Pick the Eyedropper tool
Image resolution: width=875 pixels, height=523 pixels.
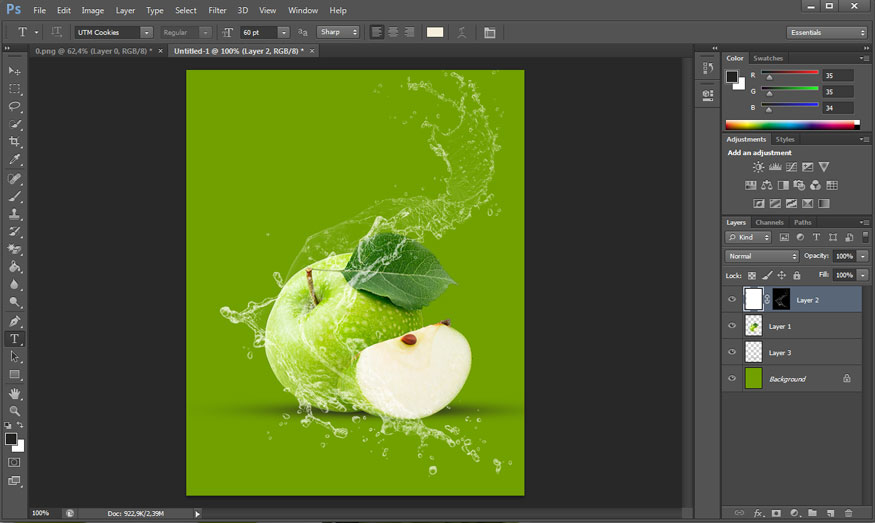(x=15, y=160)
